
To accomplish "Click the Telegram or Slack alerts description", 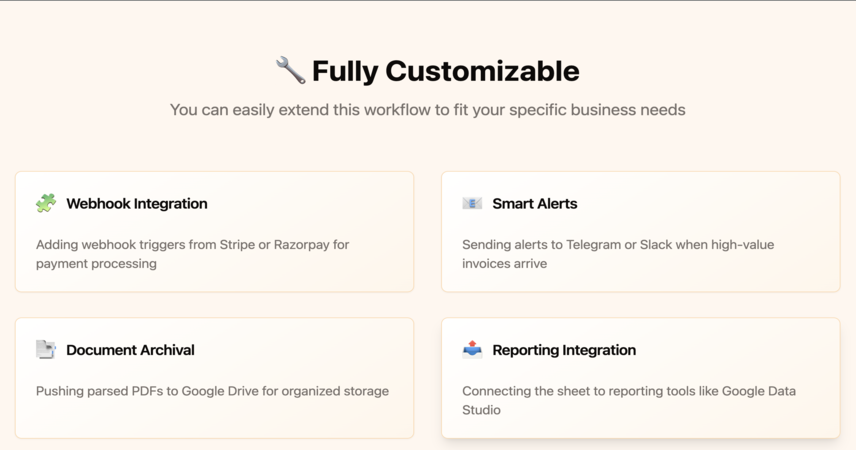I will 618,254.
